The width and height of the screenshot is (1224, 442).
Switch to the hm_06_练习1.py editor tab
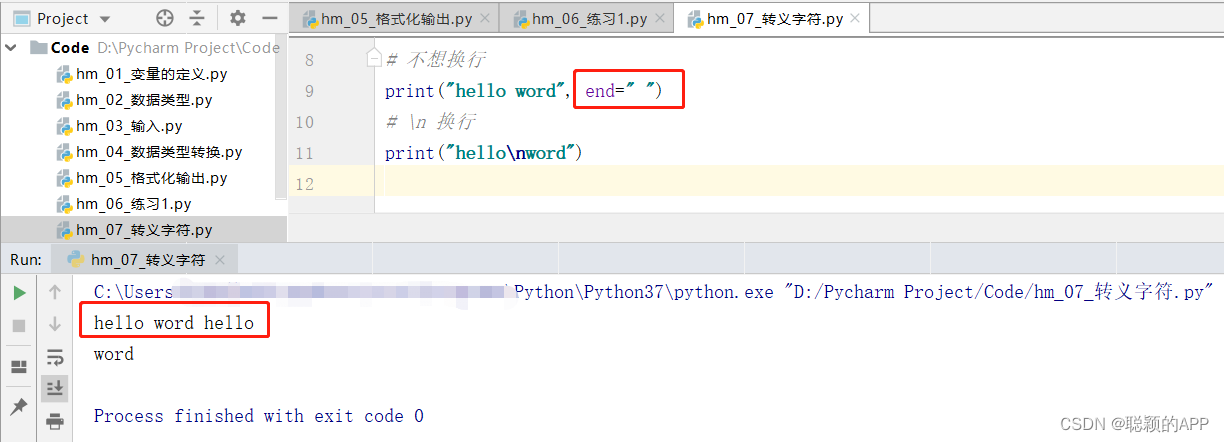pyautogui.click(x=586, y=19)
